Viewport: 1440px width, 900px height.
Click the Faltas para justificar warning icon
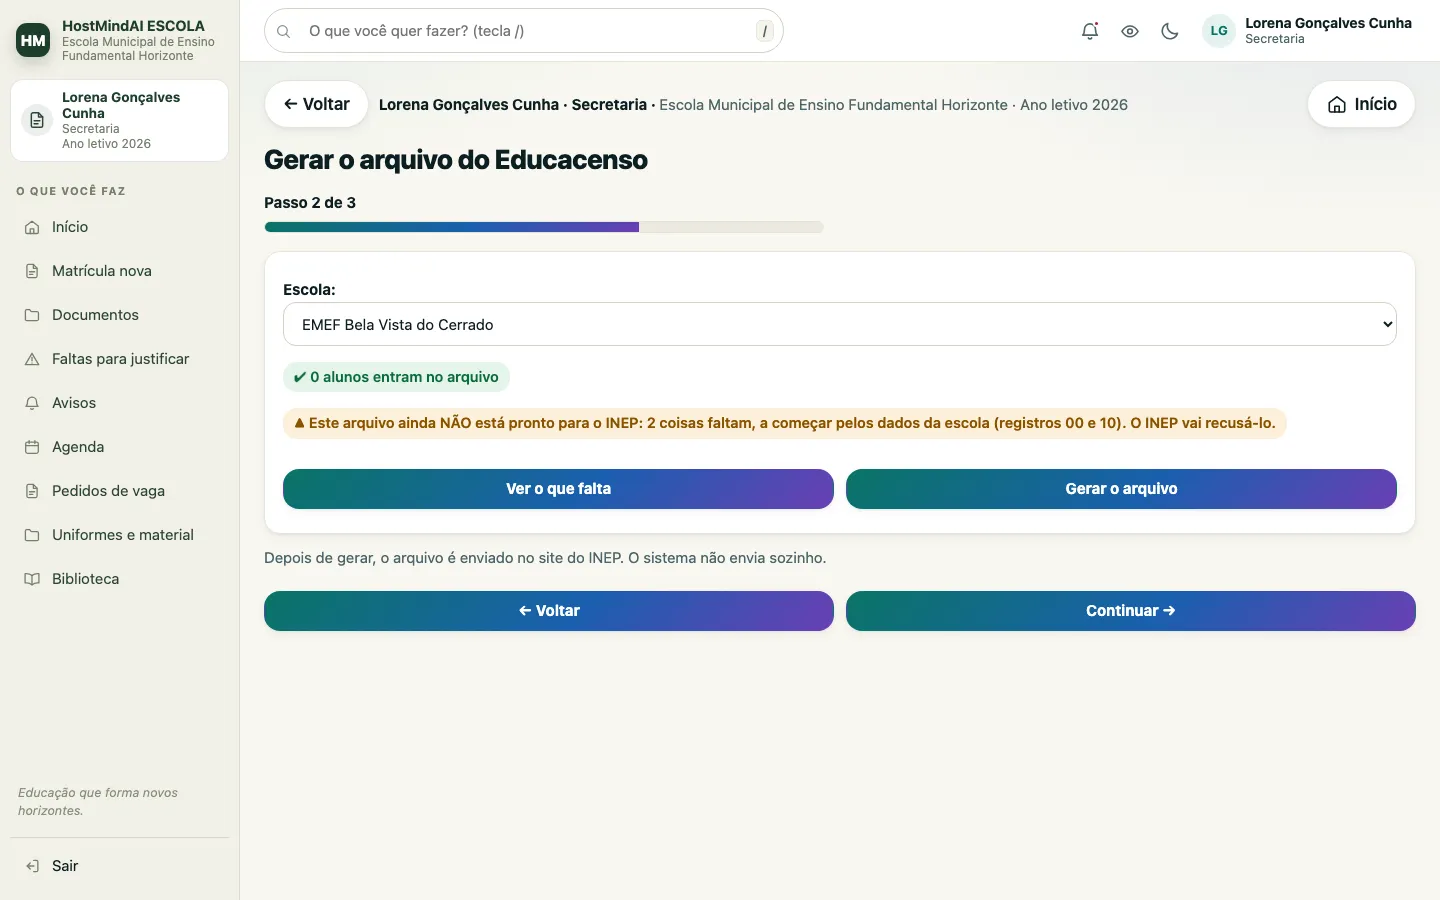[x=32, y=359]
